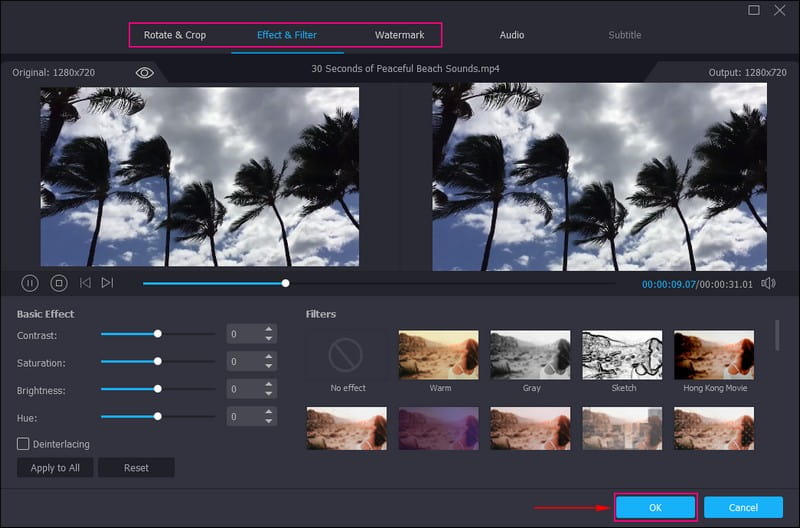Click the Brightness slider handle

point(157,389)
